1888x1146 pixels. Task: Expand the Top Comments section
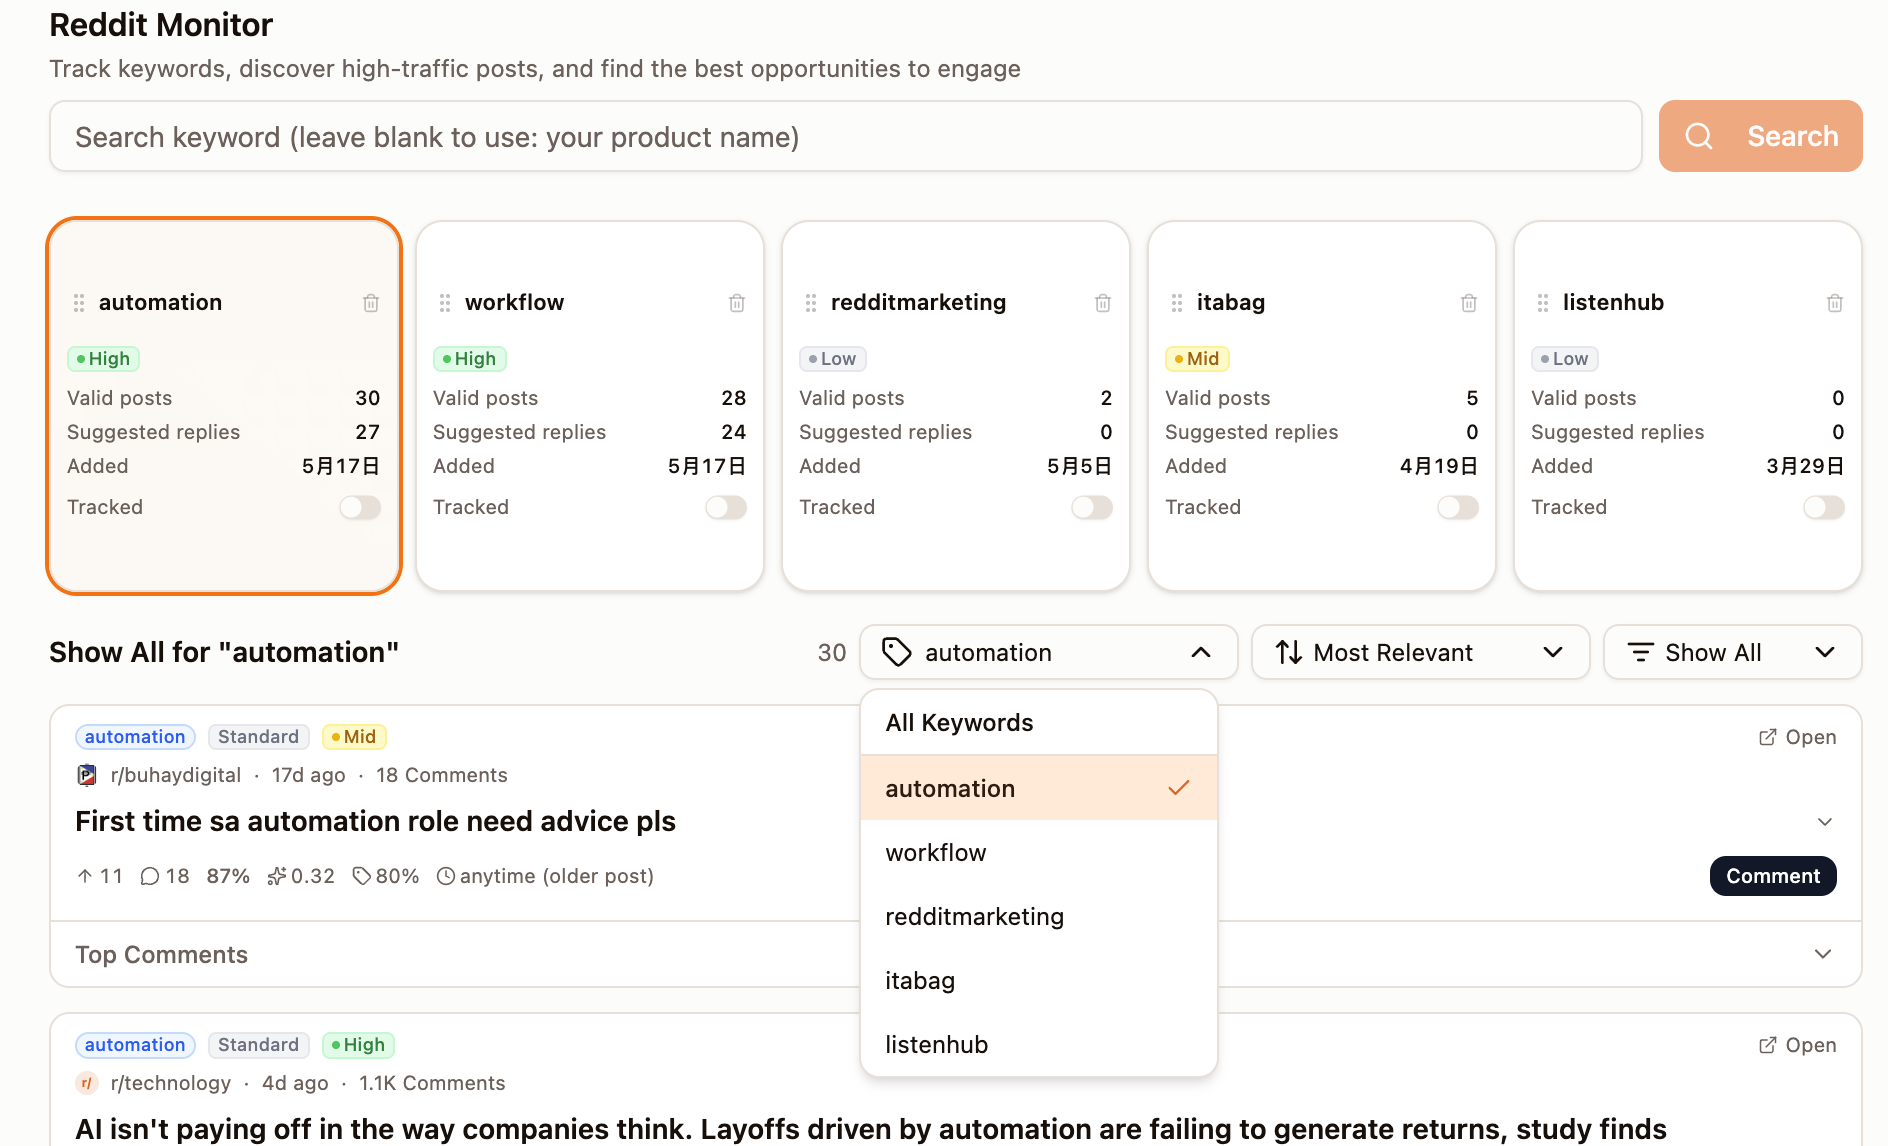coord(955,954)
